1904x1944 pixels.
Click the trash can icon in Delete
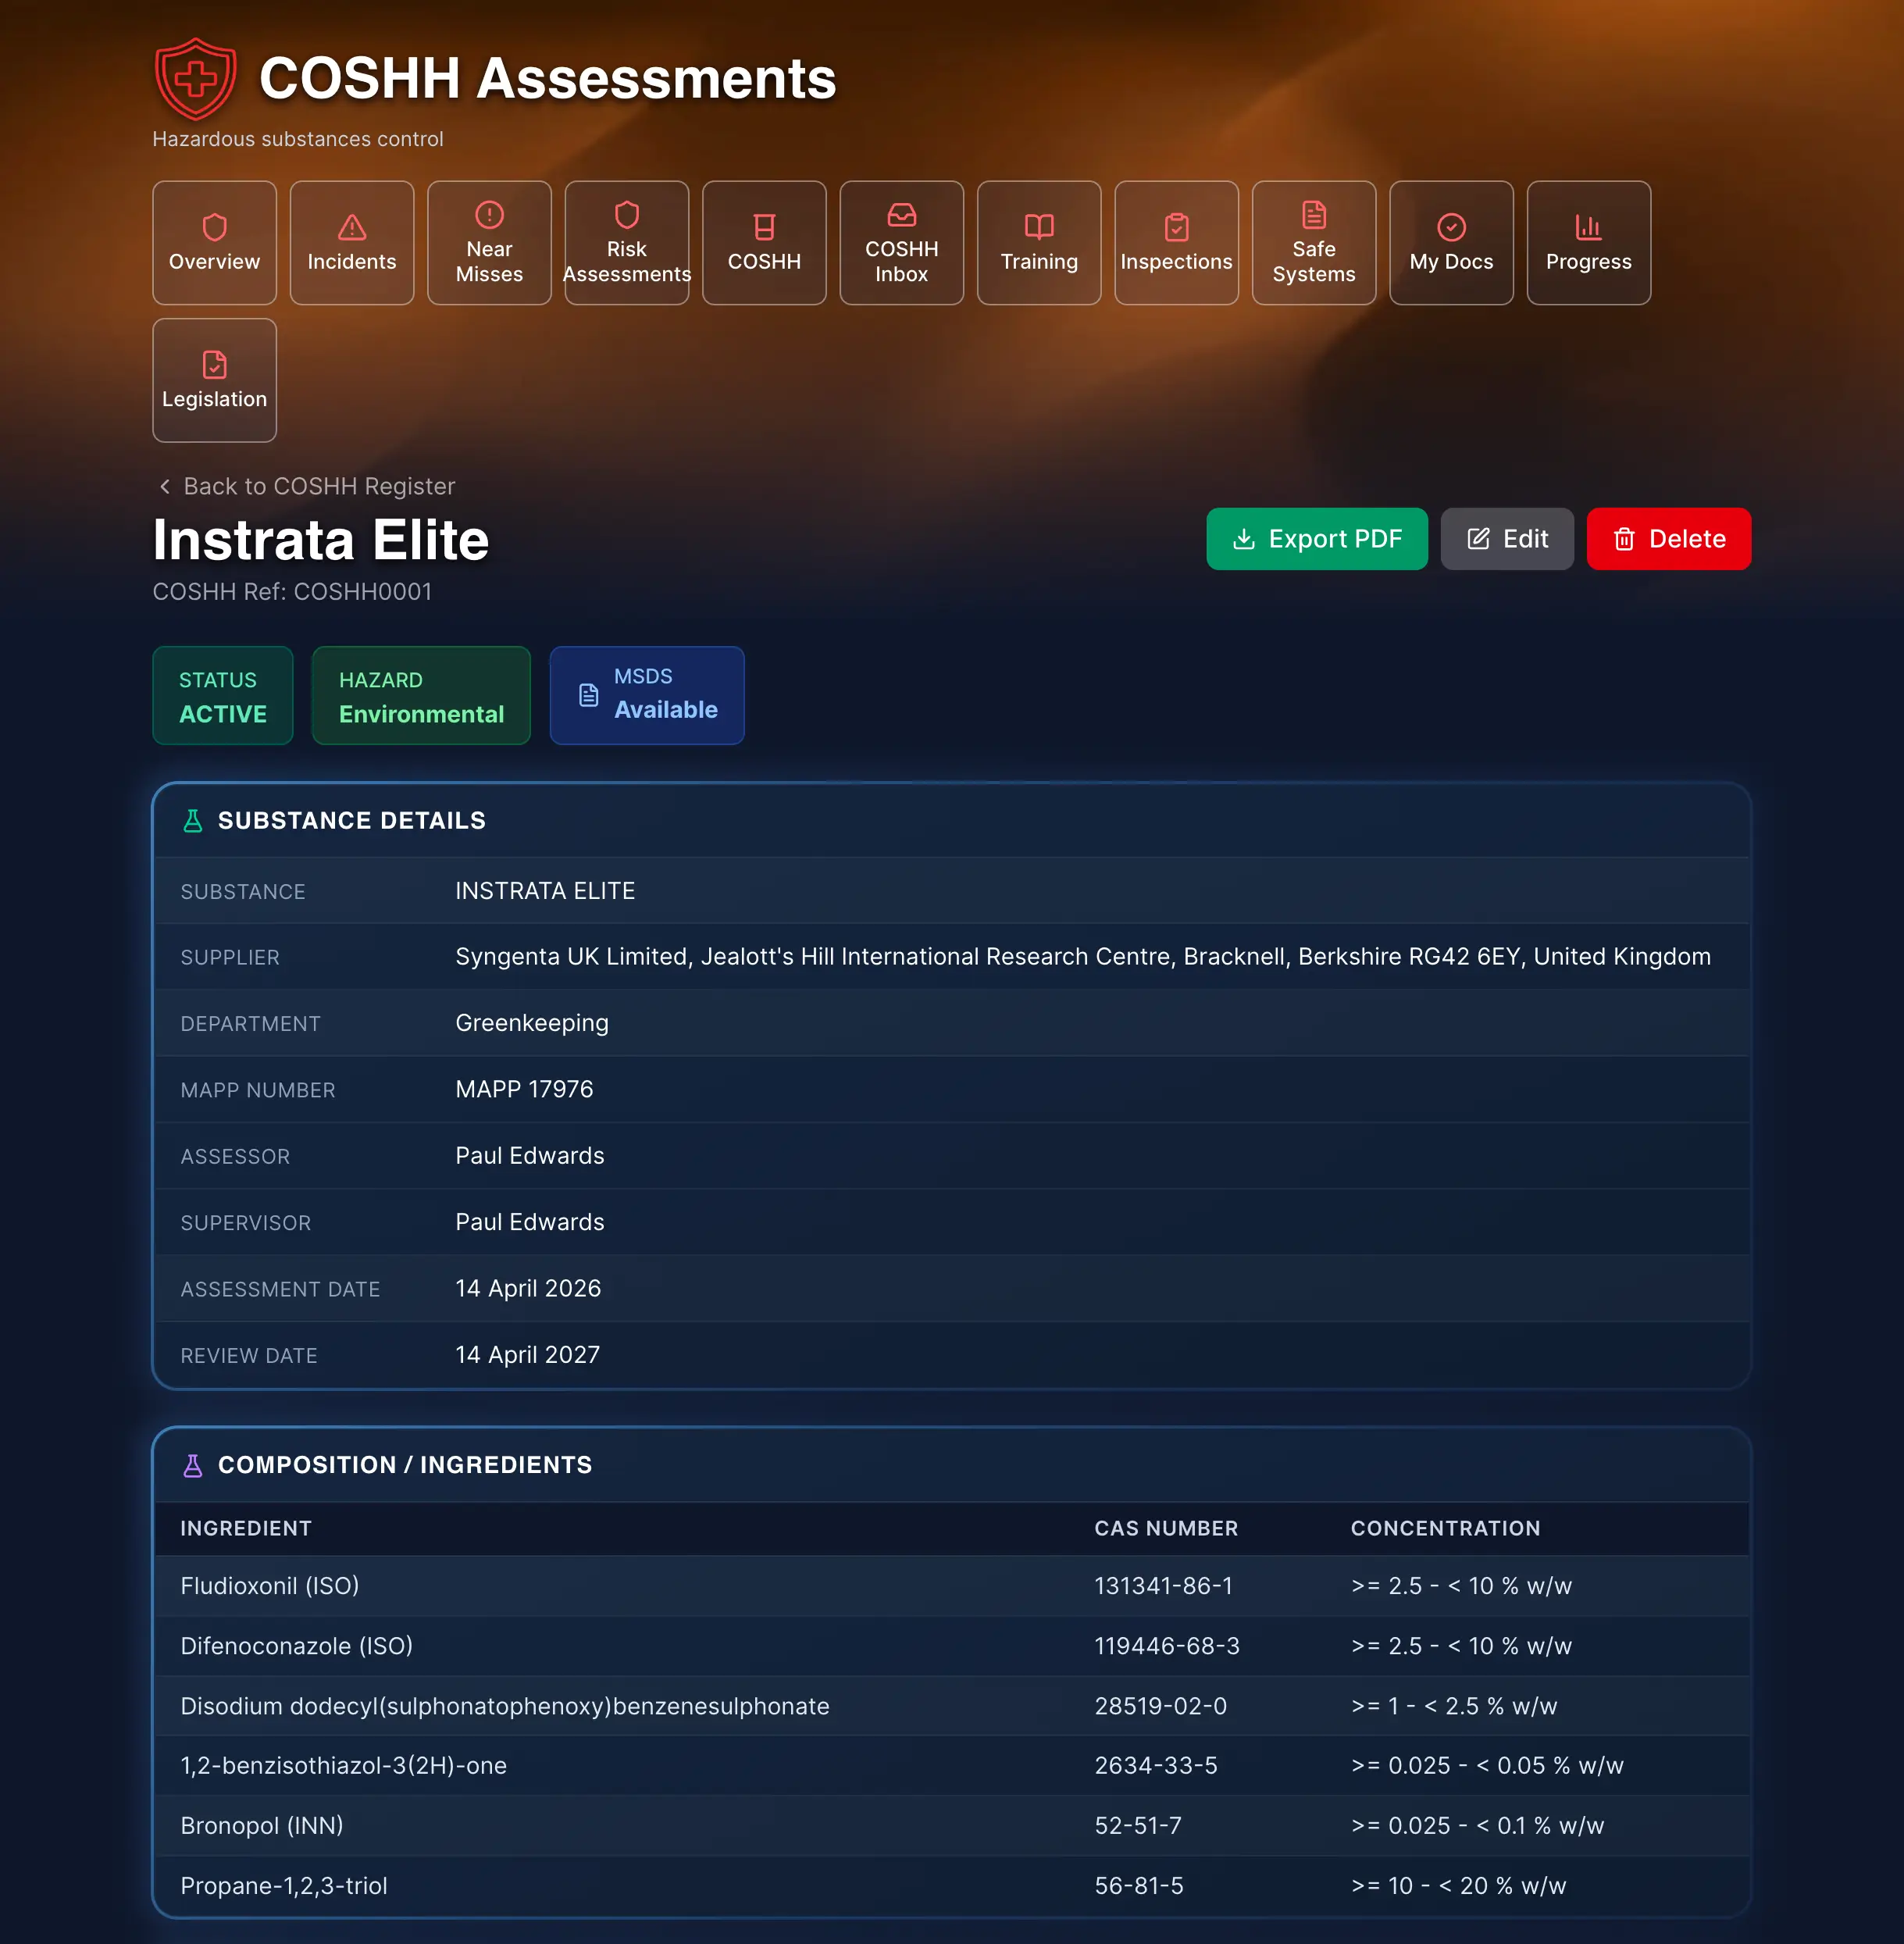tap(1624, 539)
